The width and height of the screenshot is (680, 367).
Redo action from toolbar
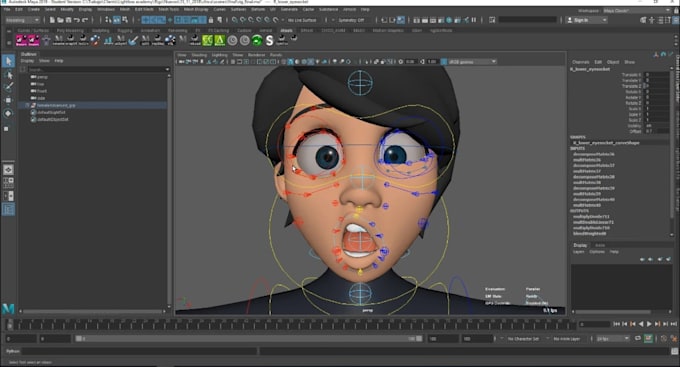point(85,20)
